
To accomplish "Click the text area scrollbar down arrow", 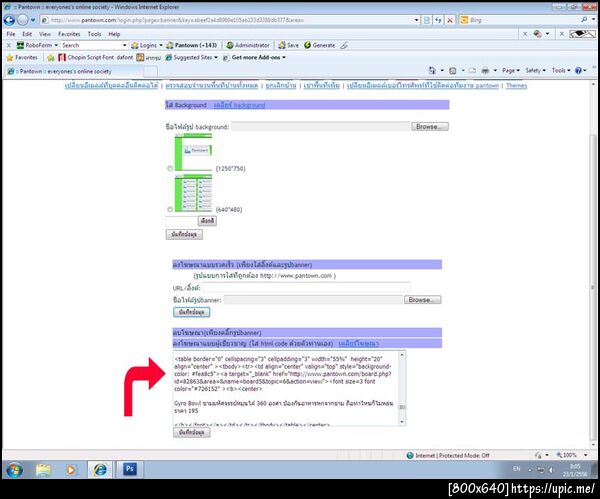I will point(402,422).
